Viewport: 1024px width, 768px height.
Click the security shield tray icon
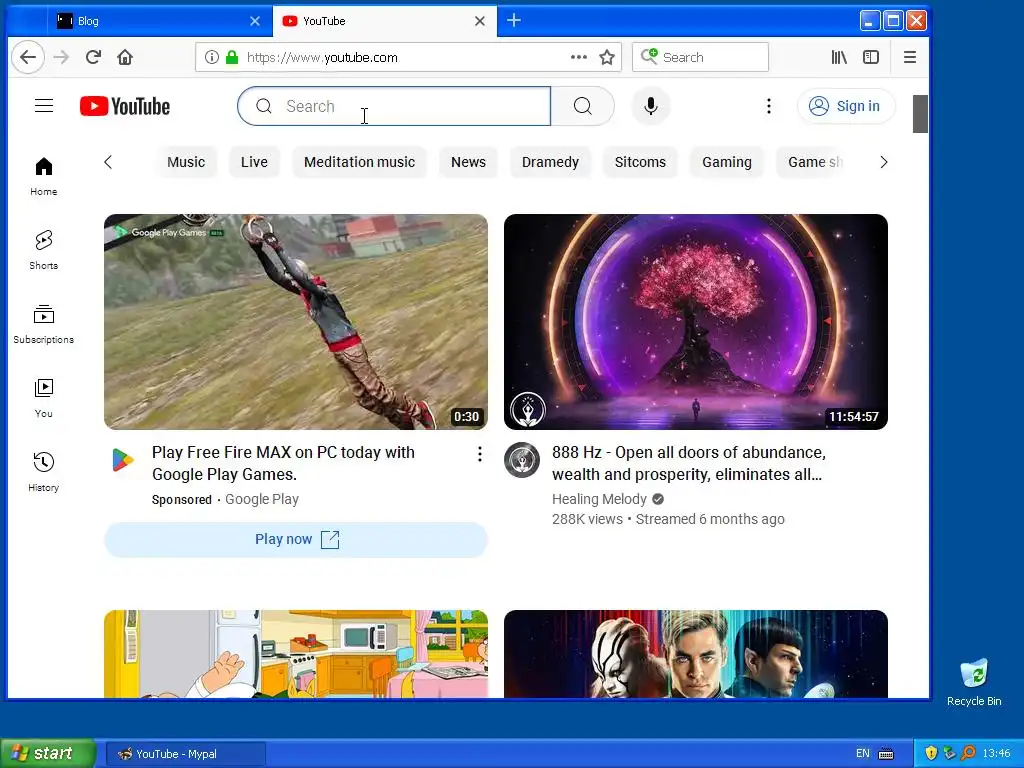pyautogui.click(x=931, y=754)
